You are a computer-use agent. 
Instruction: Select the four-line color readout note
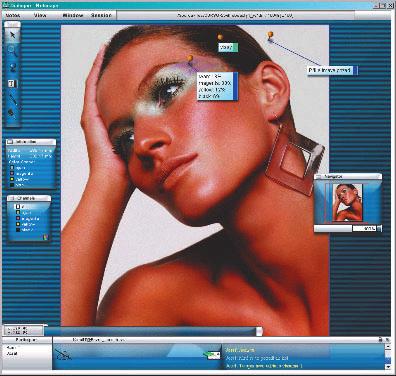click(x=217, y=86)
